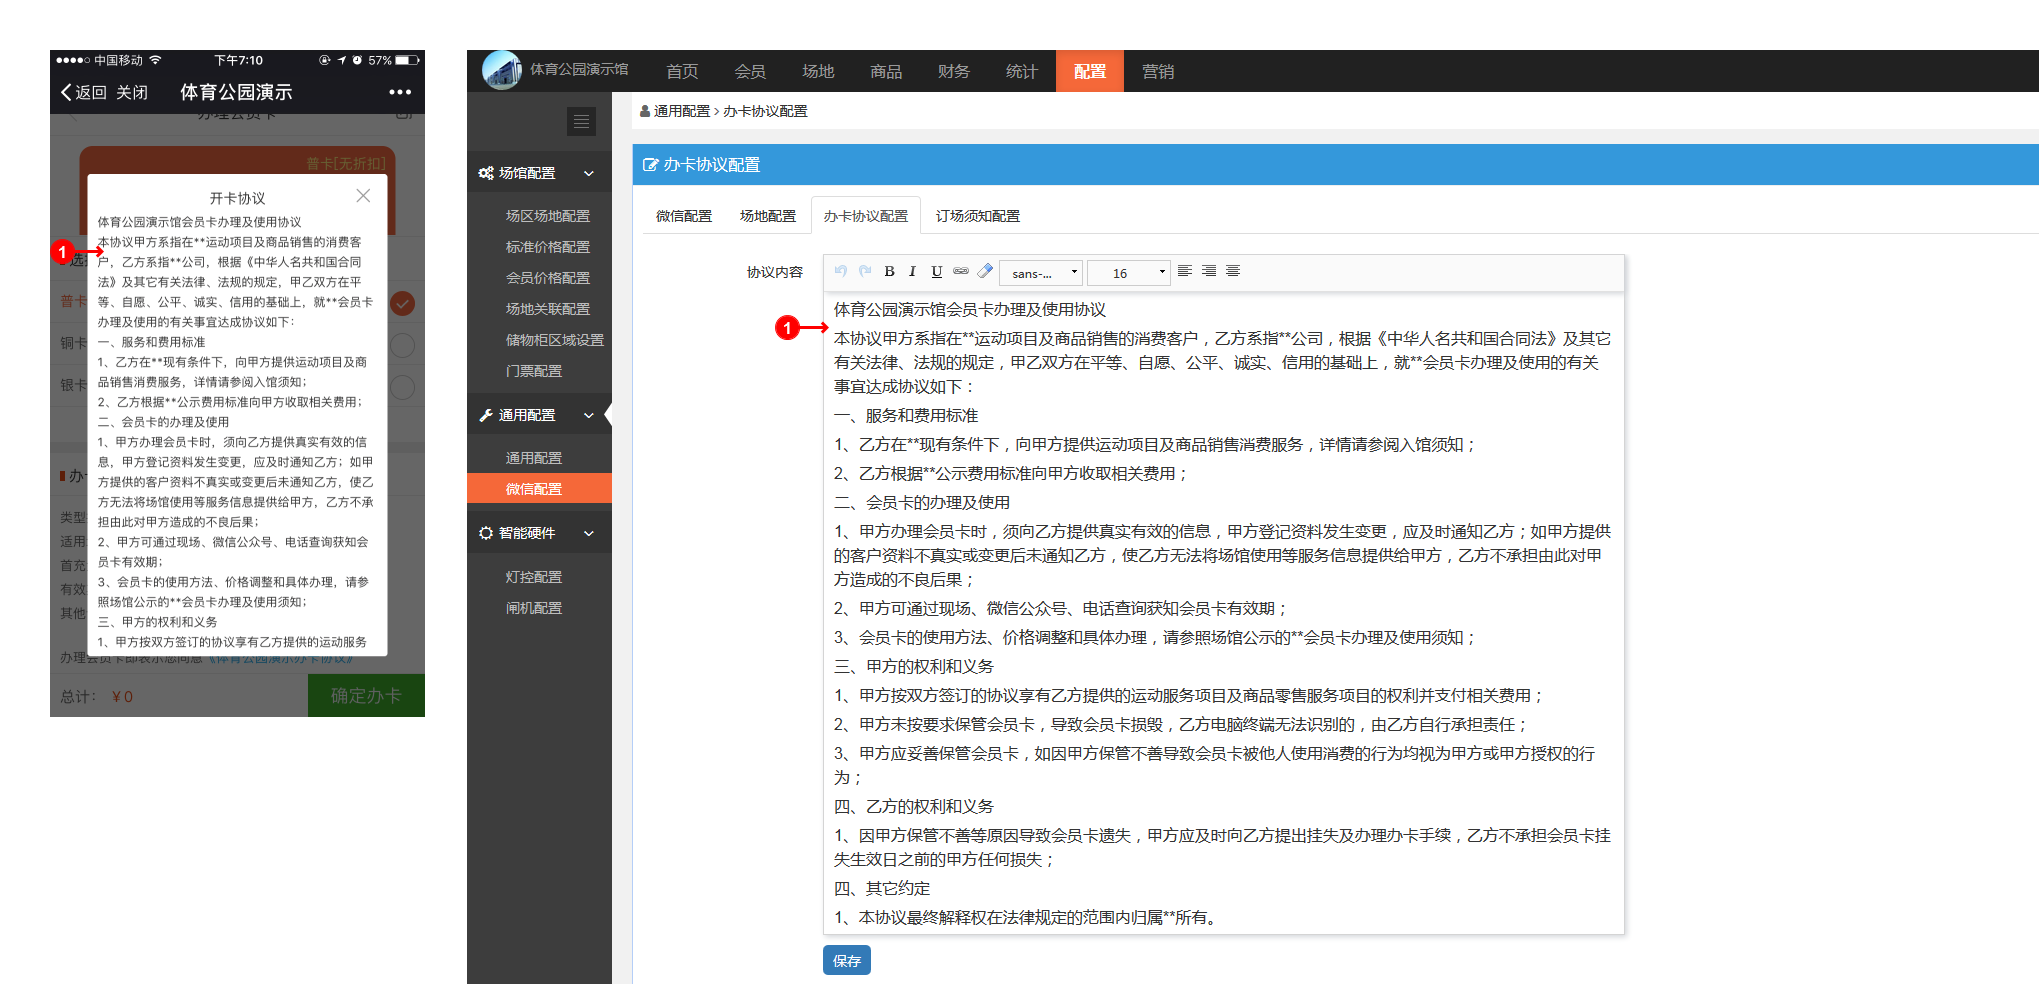Click the 智能硬件 gear icon

tap(486, 533)
